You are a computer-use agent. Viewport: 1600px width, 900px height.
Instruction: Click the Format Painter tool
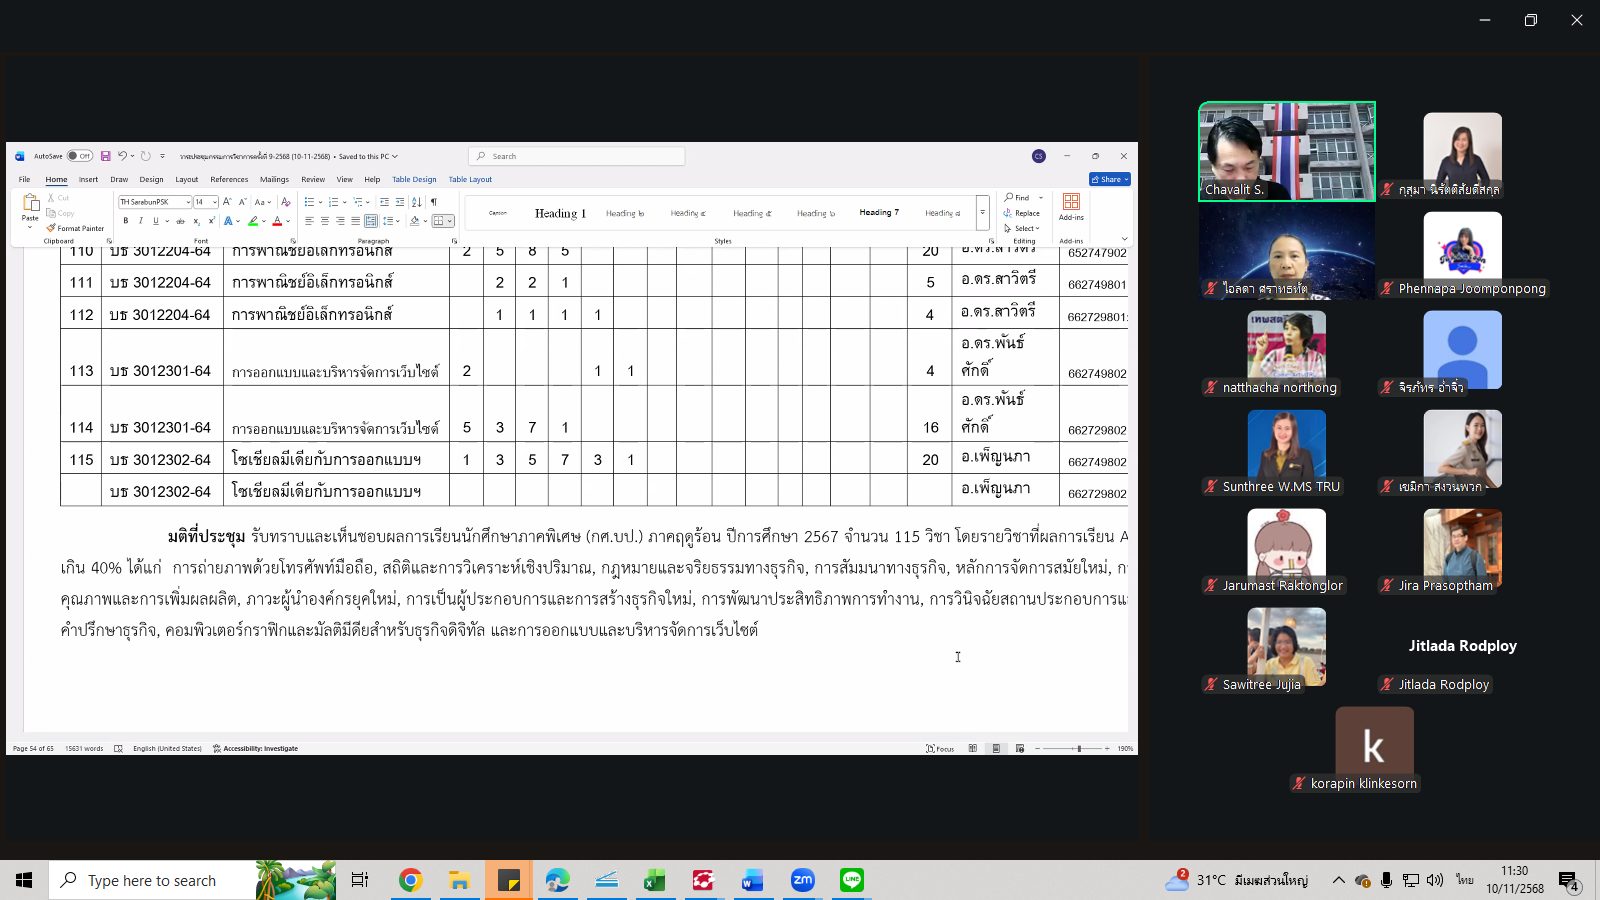pyautogui.click(x=76, y=228)
